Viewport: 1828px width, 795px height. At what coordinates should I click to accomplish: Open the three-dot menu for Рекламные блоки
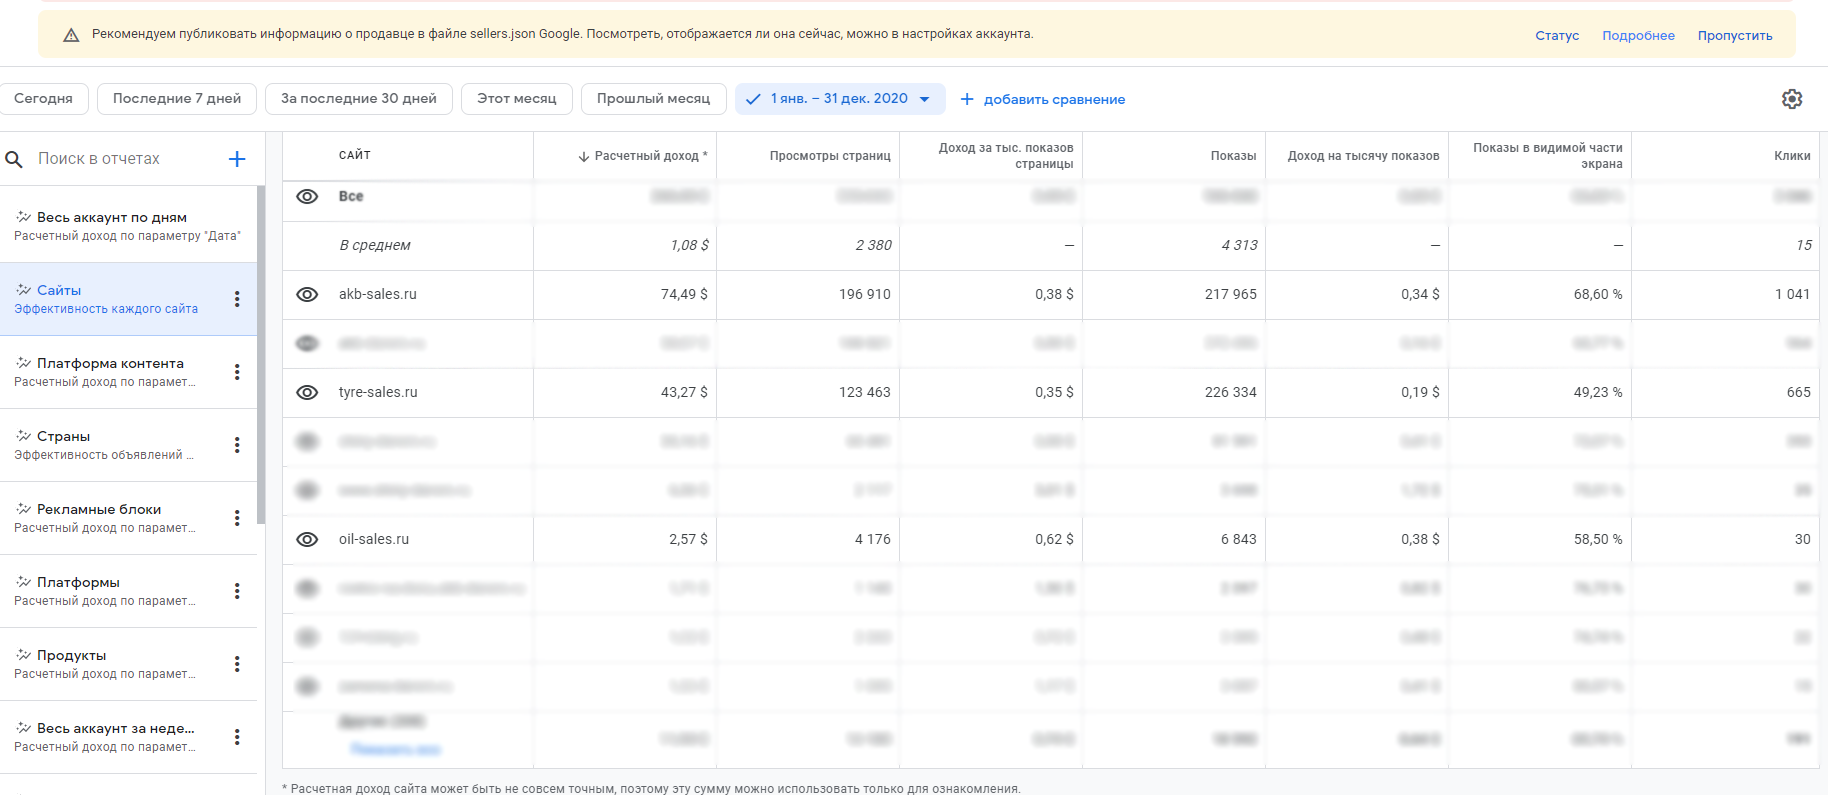pyautogui.click(x=237, y=518)
